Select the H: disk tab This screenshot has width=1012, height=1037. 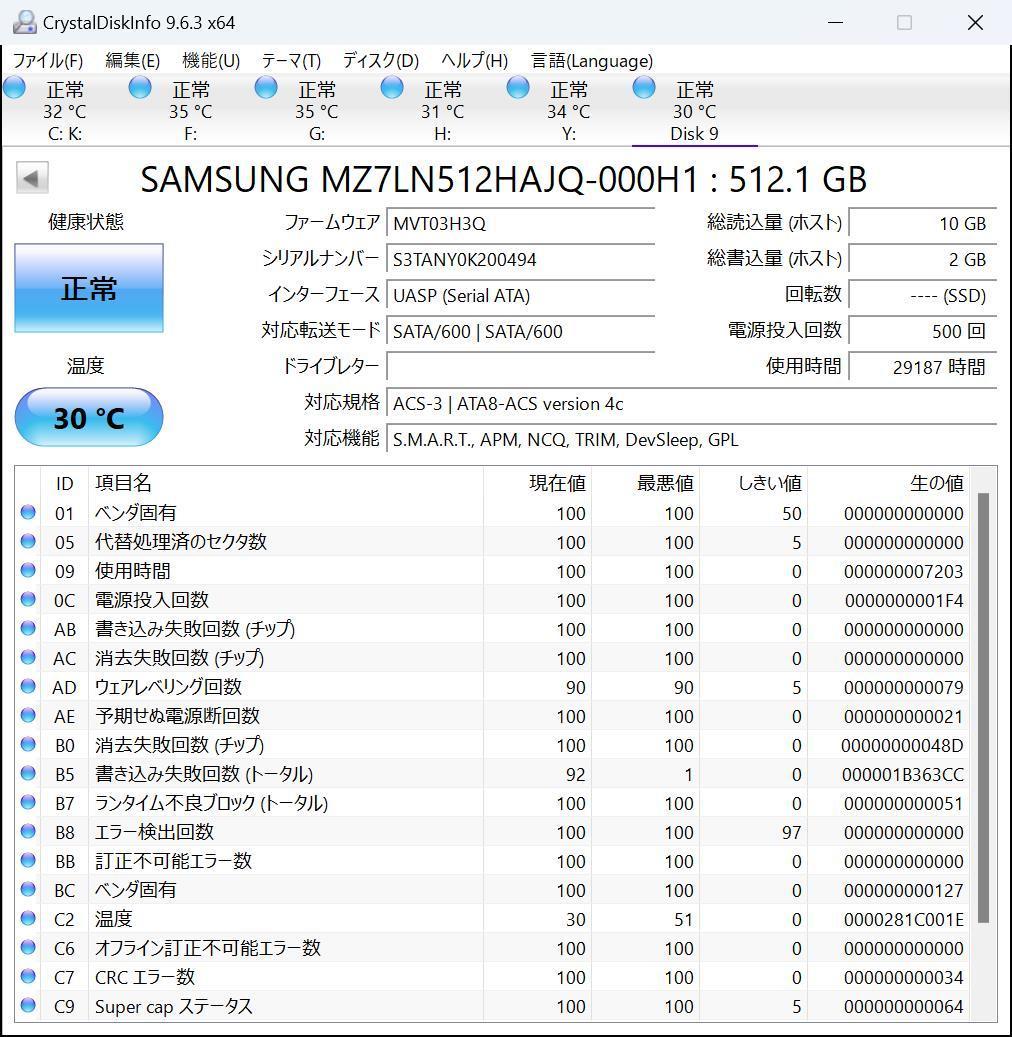tap(442, 110)
